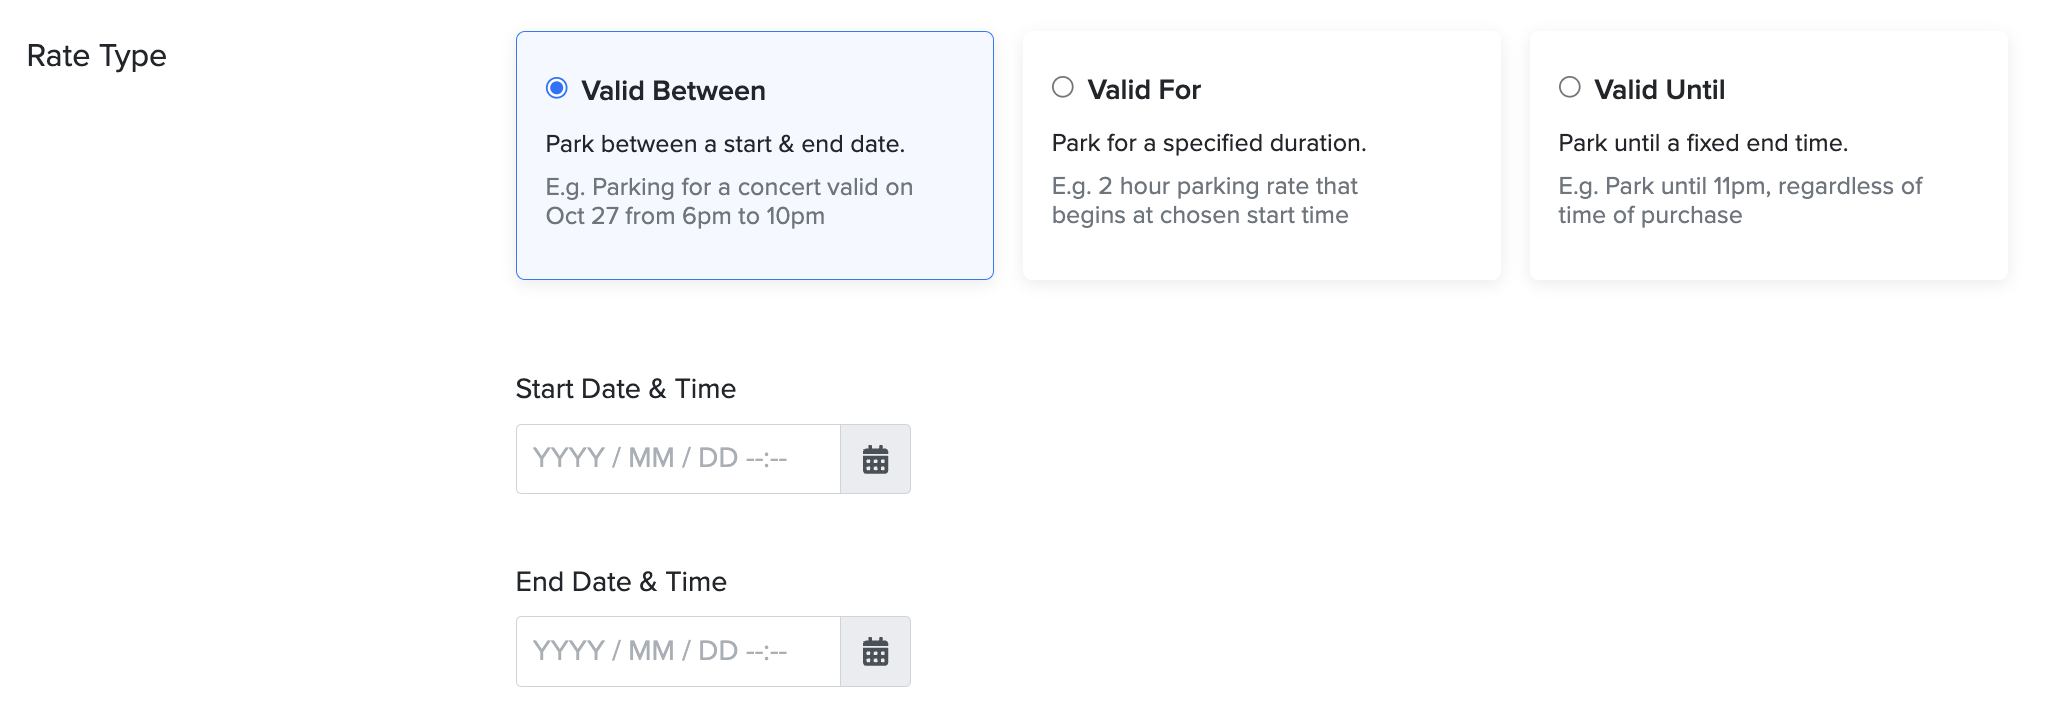Click the End Date & Time input field

point(678,652)
